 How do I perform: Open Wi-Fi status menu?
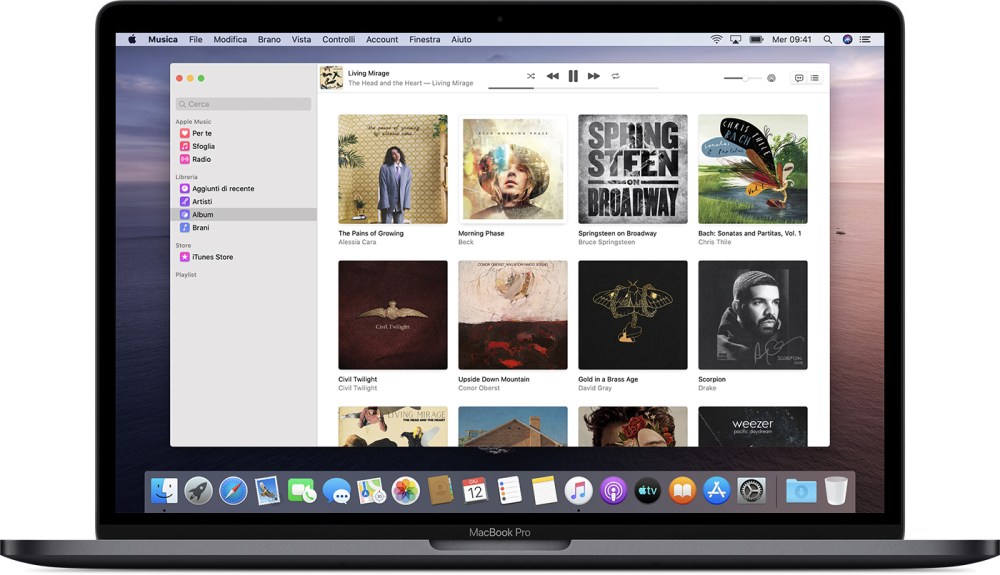pos(717,40)
